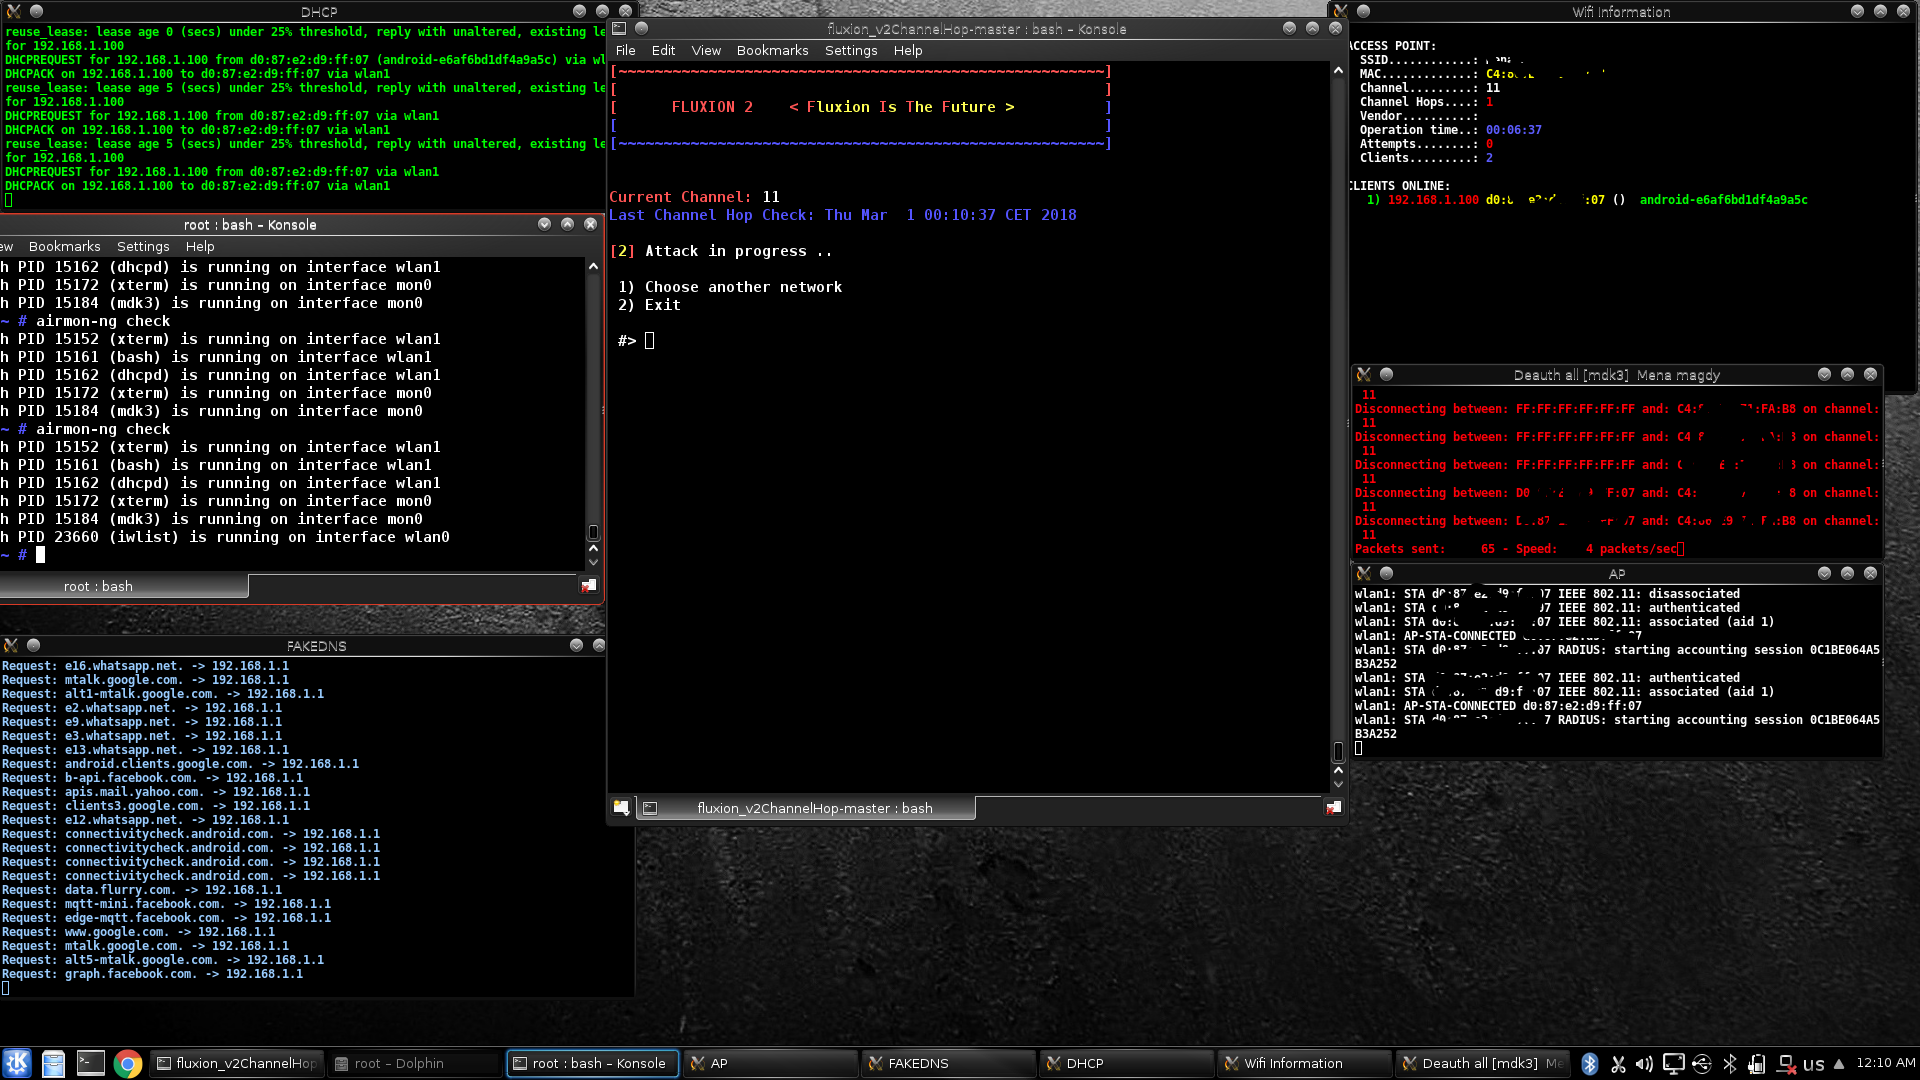Open xterm icon menu of Wifi Information window

click(x=1340, y=11)
